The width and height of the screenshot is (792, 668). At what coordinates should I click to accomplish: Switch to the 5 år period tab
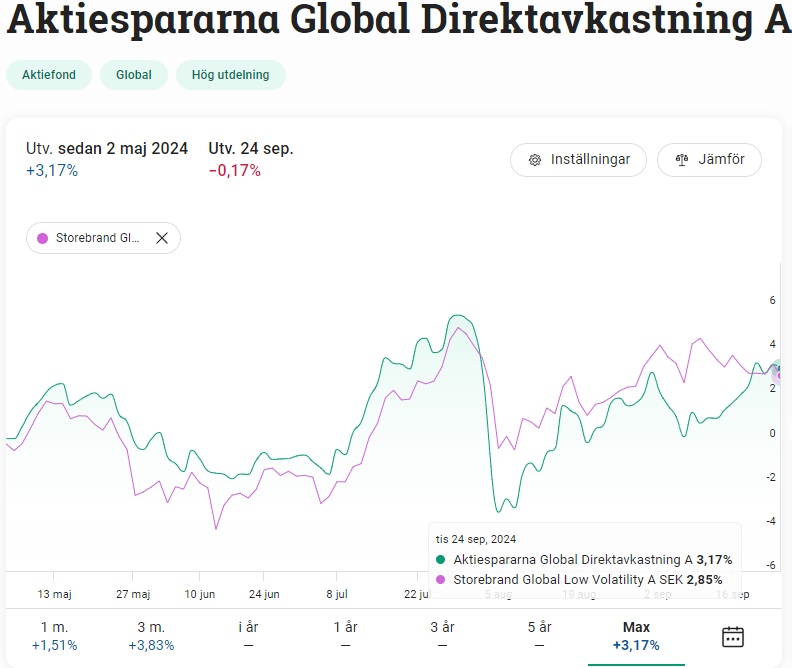[x=539, y=636]
